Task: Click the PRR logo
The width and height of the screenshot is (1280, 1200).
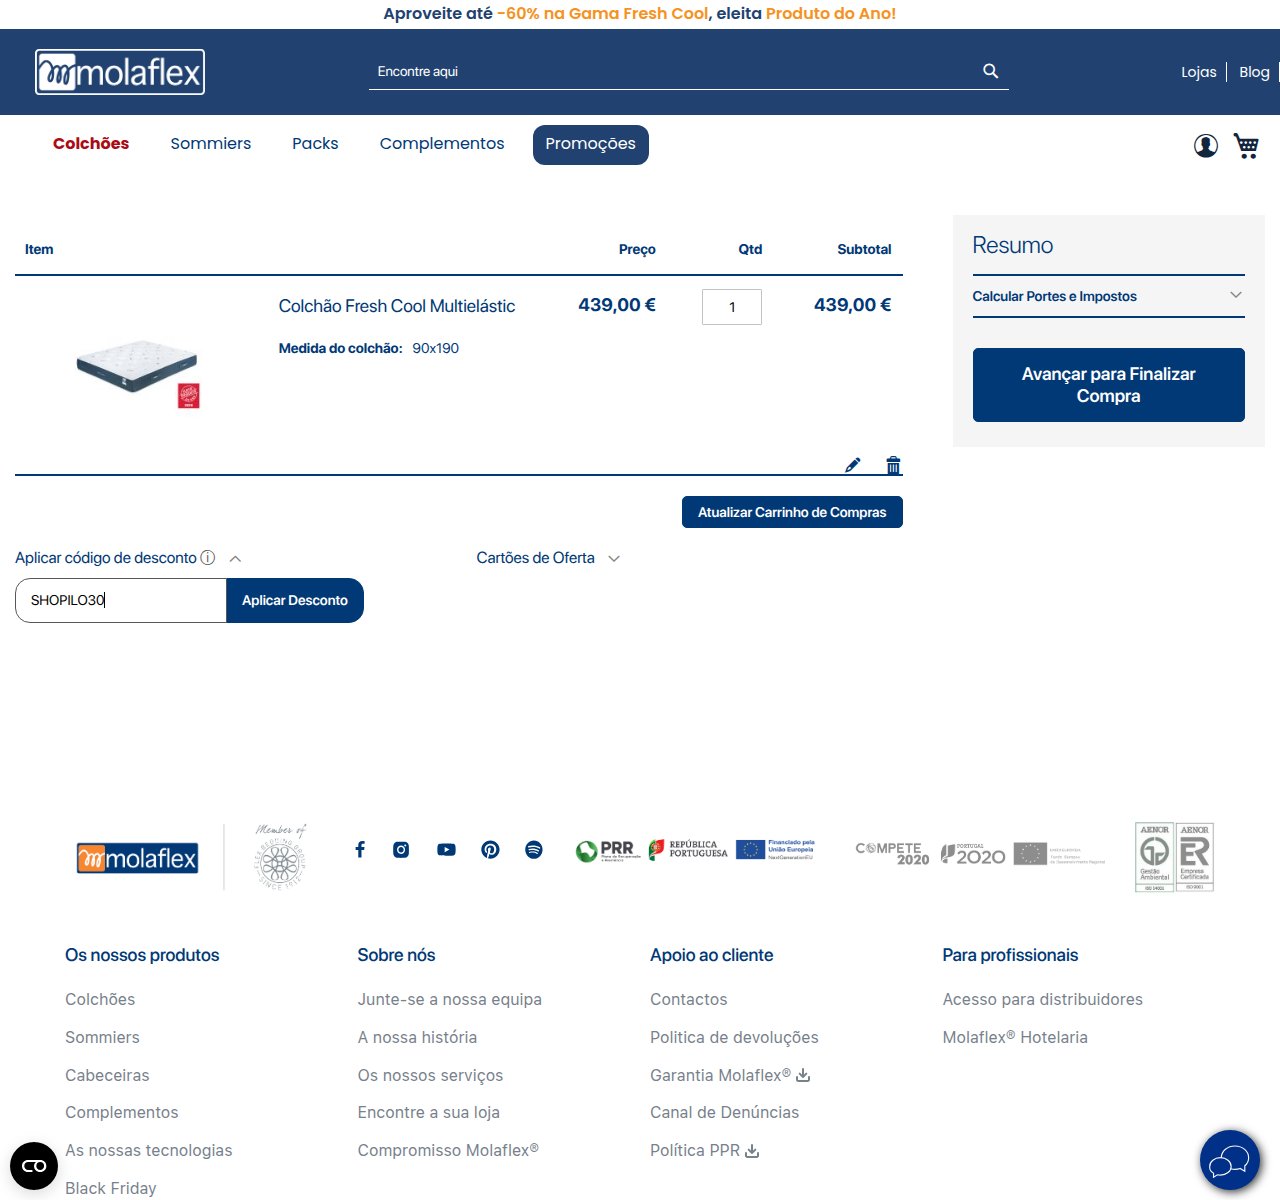Action: click(608, 851)
